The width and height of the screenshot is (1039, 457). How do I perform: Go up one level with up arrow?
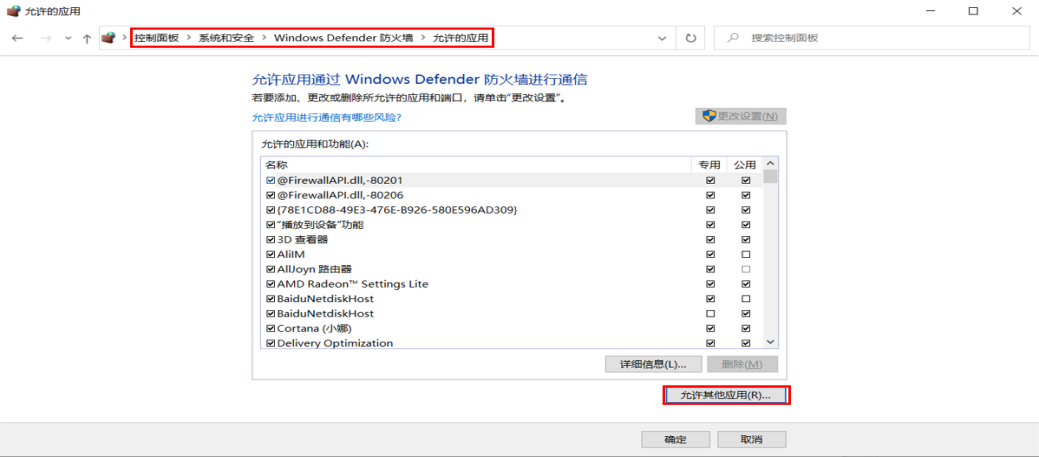click(x=87, y=38)
